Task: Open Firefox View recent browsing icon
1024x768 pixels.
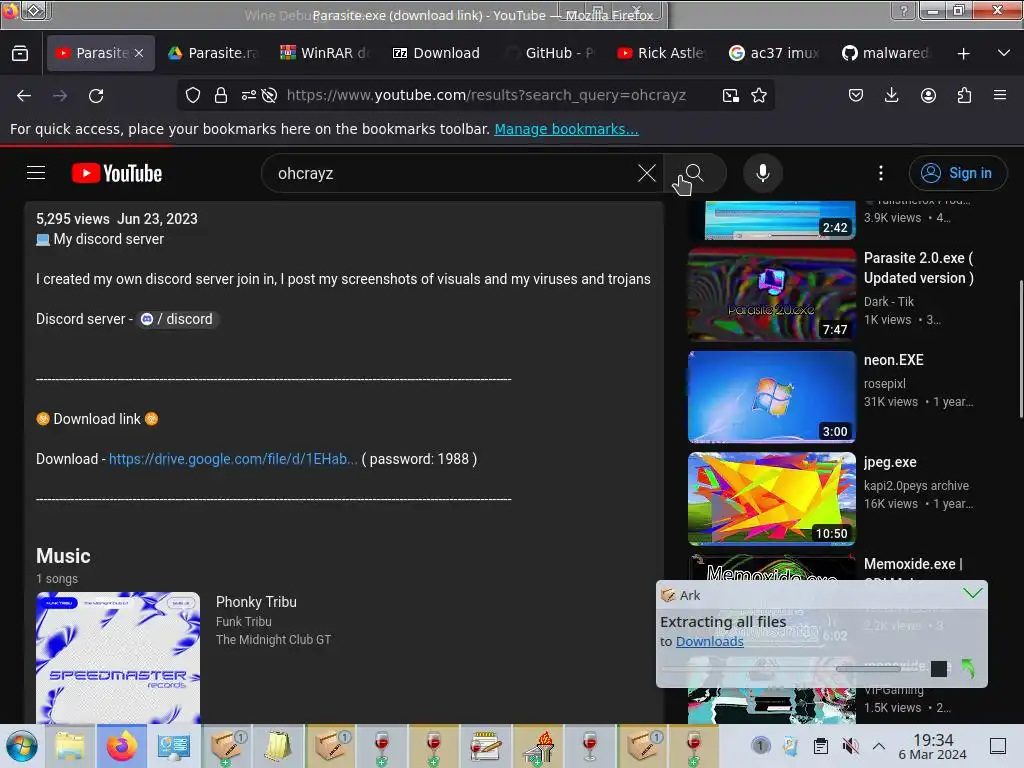Action: tap(20, 53)
